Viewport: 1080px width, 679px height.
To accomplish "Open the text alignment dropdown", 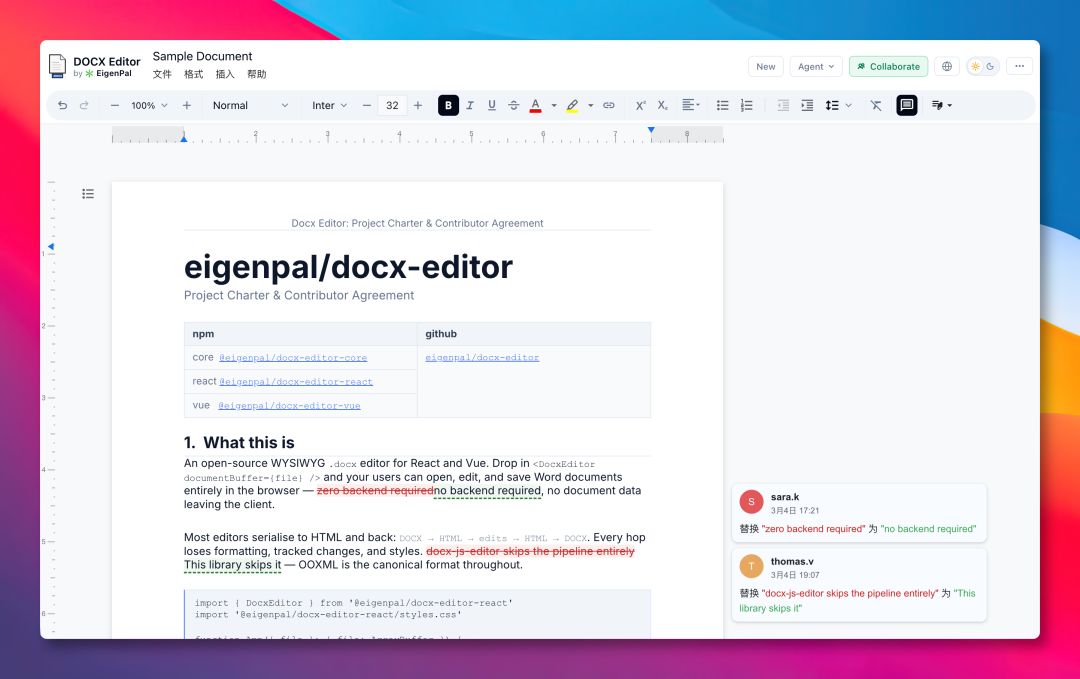I will tap(691, 105).
